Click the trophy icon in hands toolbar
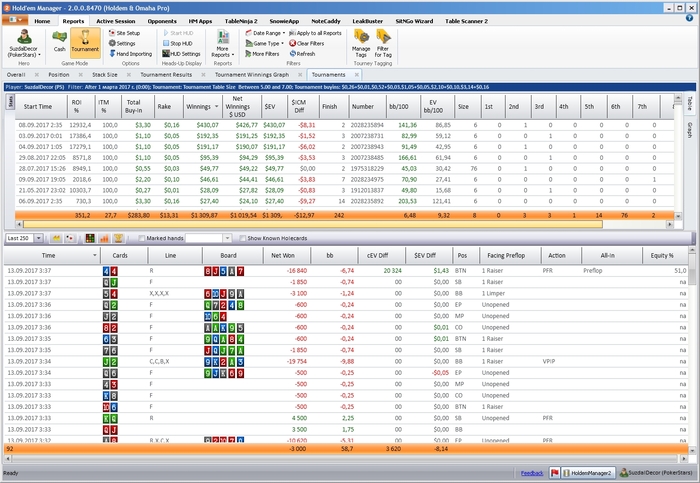 (118, 238)
